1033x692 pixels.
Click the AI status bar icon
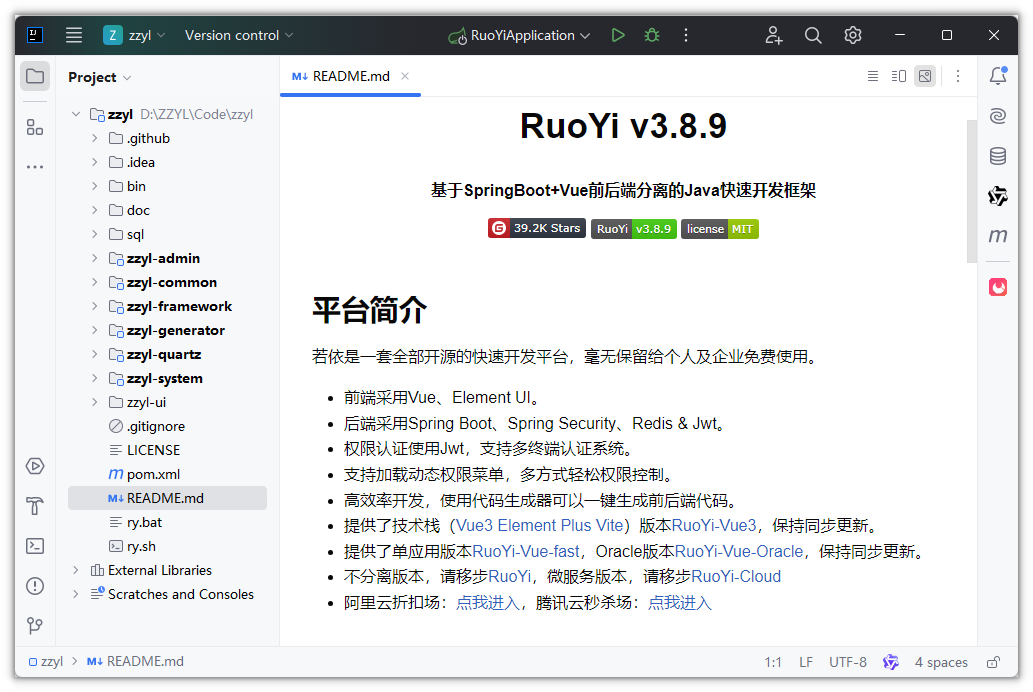(891, 662)
